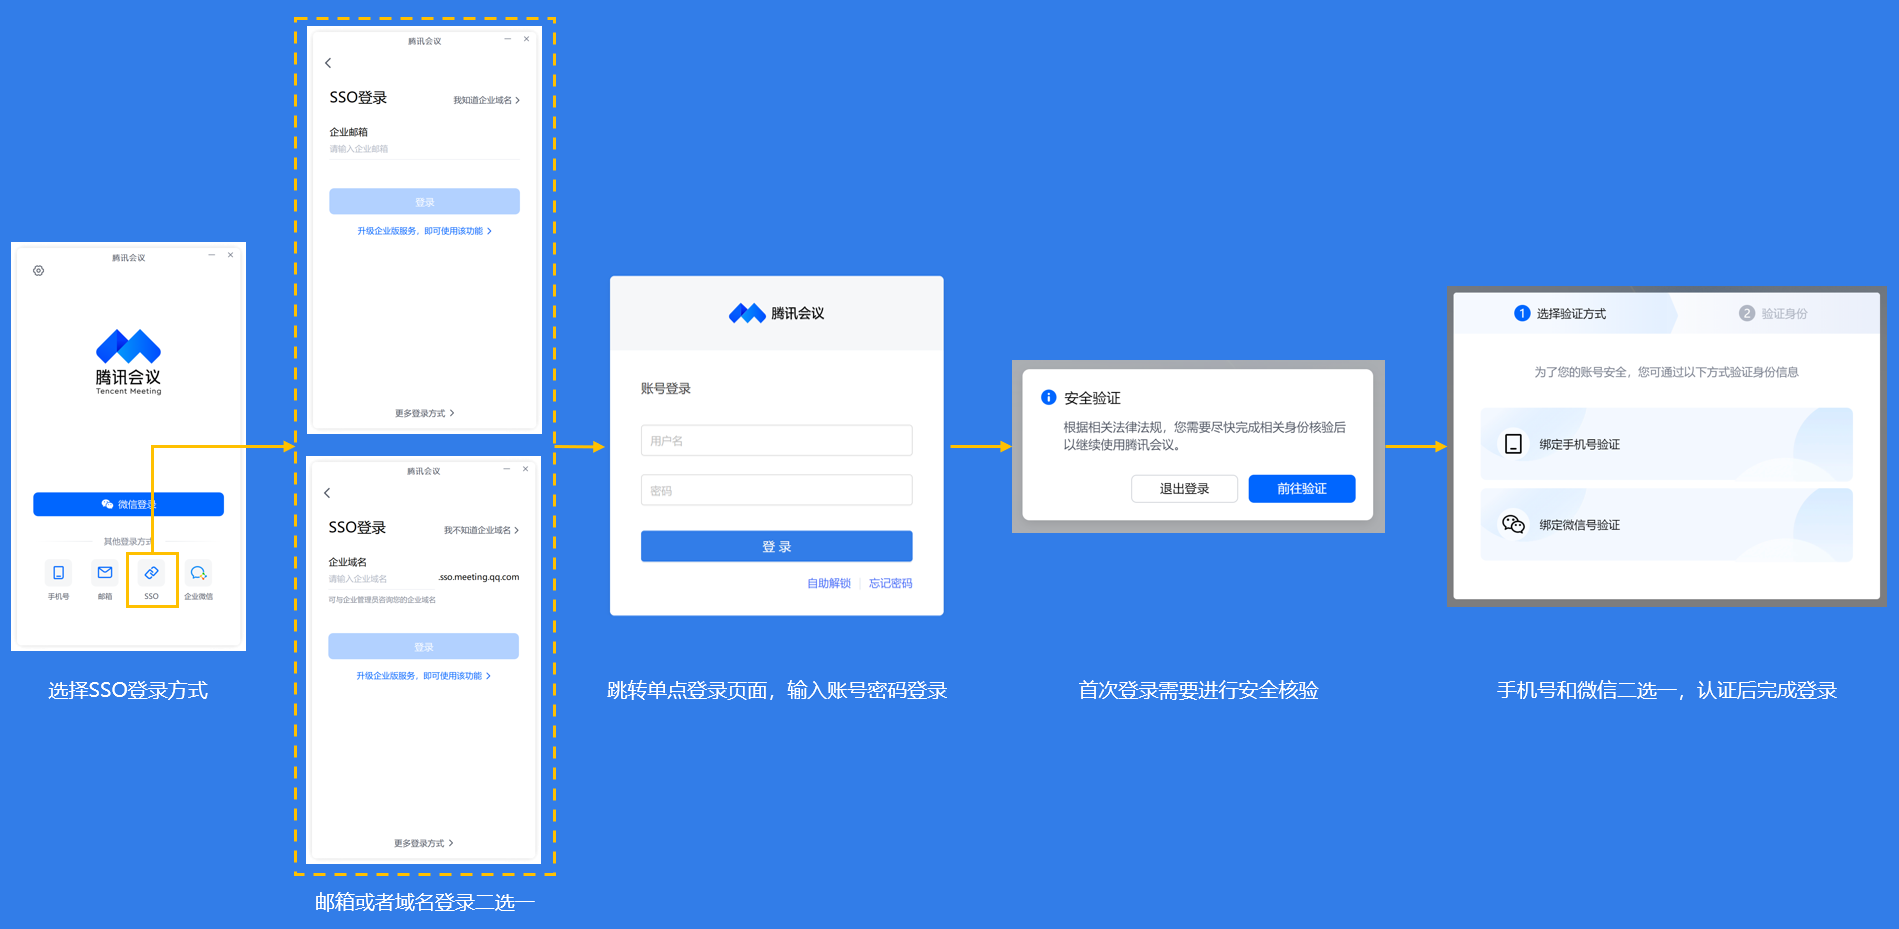This screenshot has height=929, width=1899.
Task: Click 登录 in the 企业邮箱 SSO window
Action: pos(424,202)
